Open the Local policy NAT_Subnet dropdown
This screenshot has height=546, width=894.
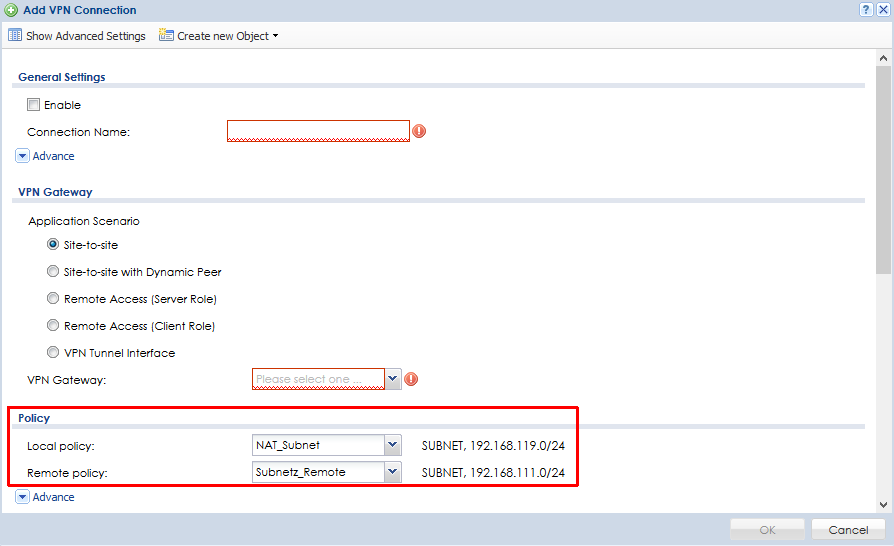pyautogui.click(x=392, y=445)
